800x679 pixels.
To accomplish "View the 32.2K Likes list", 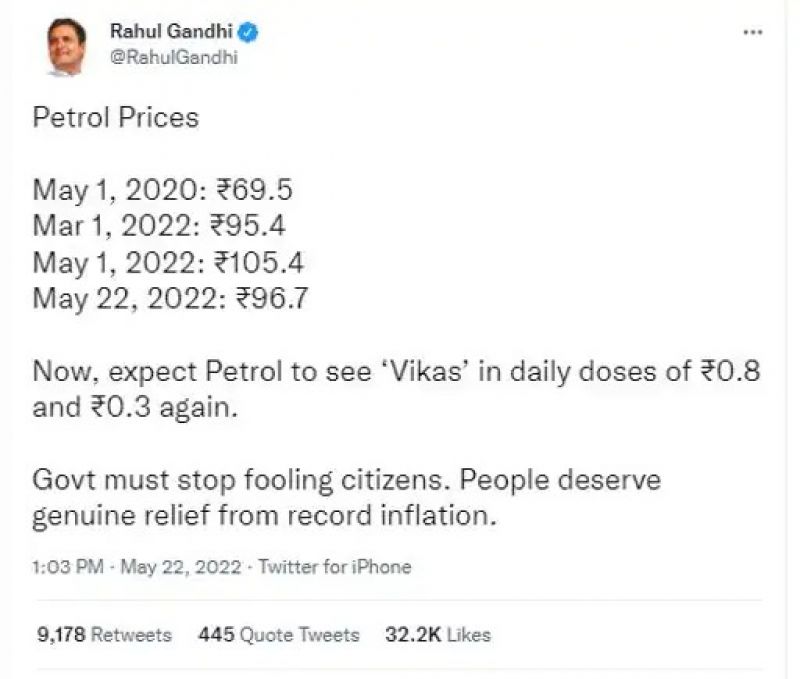I will [x=437, y=634].
